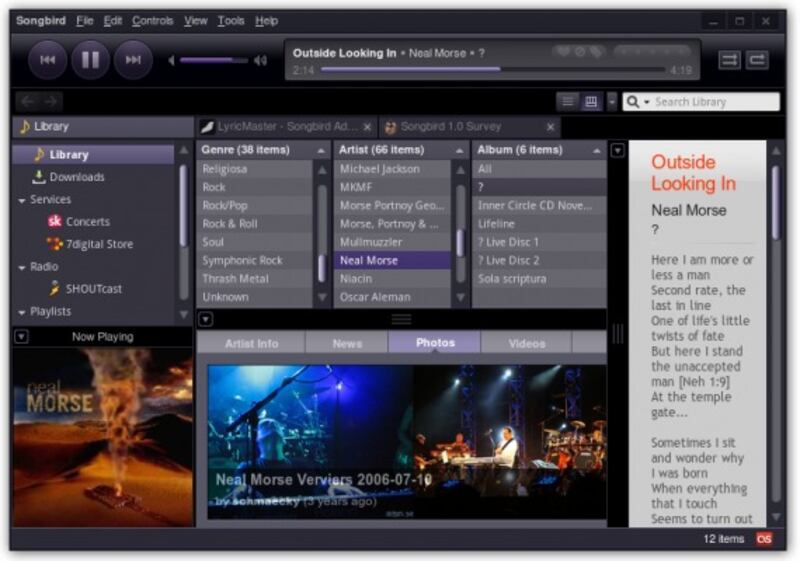The width and height of the screenshot is (800, 561).
Task: Collapse the Radio tree section
Action: 22,267
